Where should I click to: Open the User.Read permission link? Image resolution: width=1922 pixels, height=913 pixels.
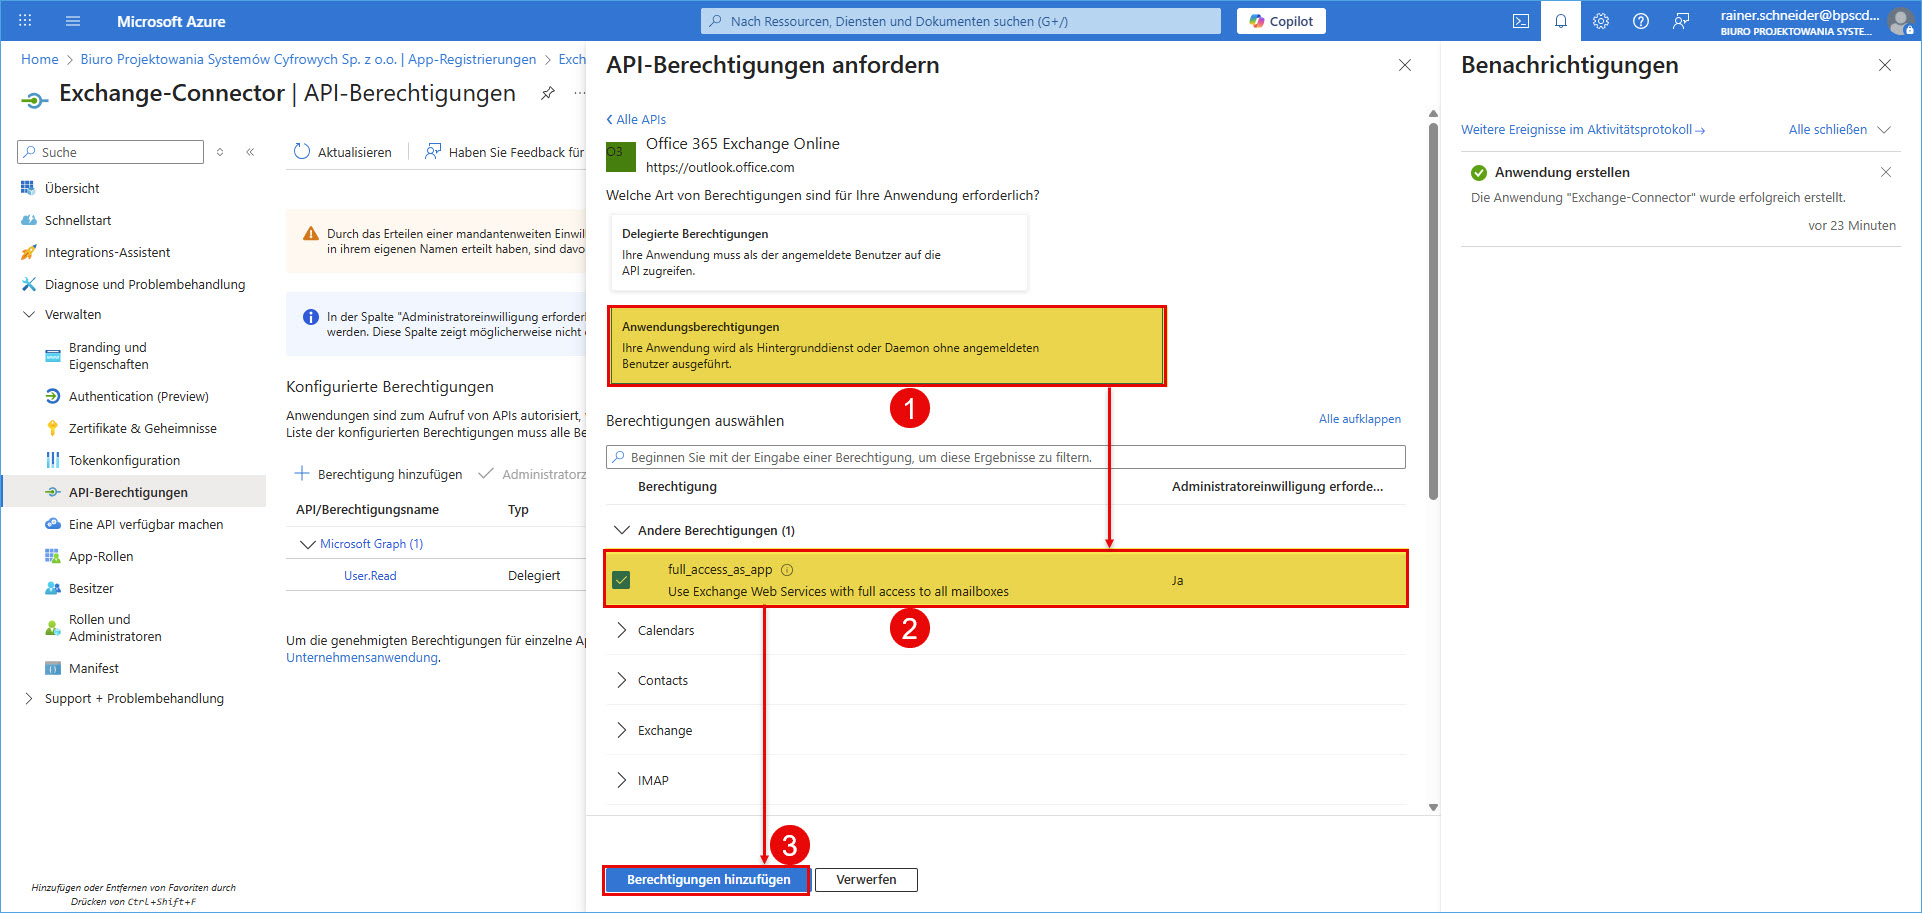pos(370,576)
